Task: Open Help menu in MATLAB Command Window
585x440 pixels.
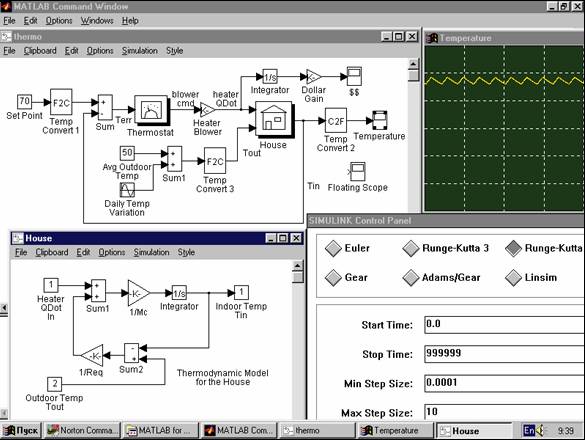Action: [130, 21]
